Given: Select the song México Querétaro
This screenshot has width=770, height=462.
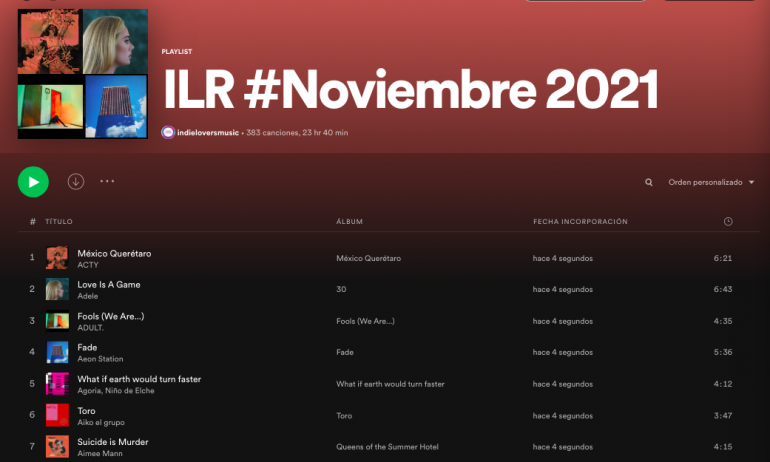Looking at the screenshot, I should 114,253.
